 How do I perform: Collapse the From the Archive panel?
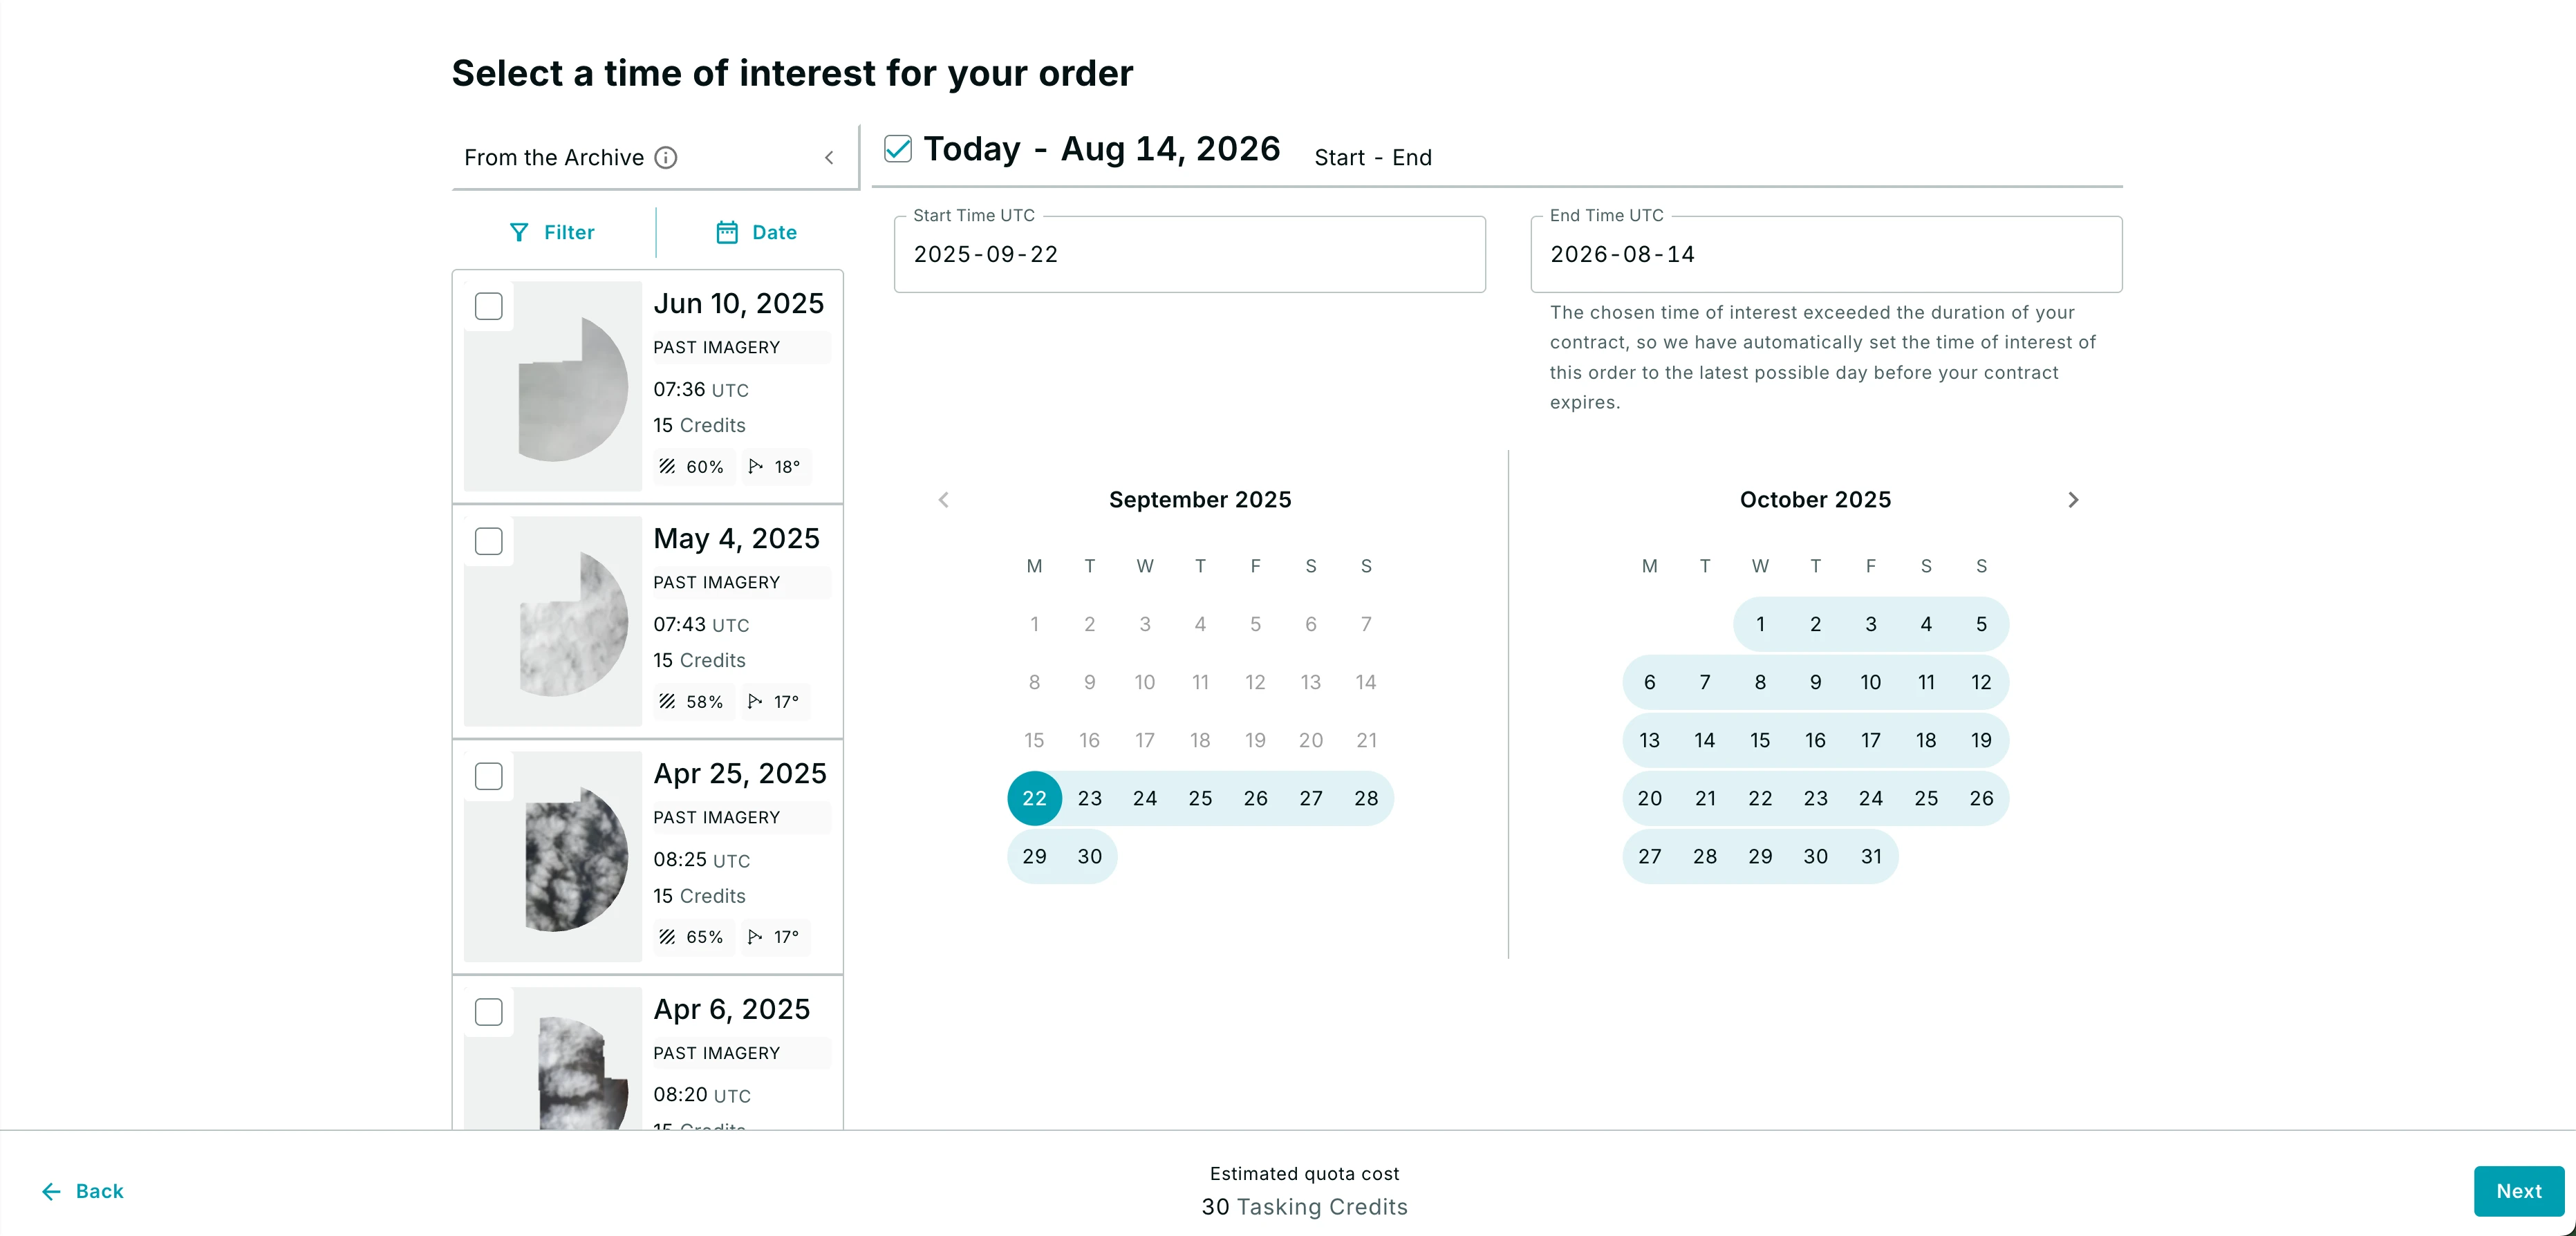pos(829,157)
